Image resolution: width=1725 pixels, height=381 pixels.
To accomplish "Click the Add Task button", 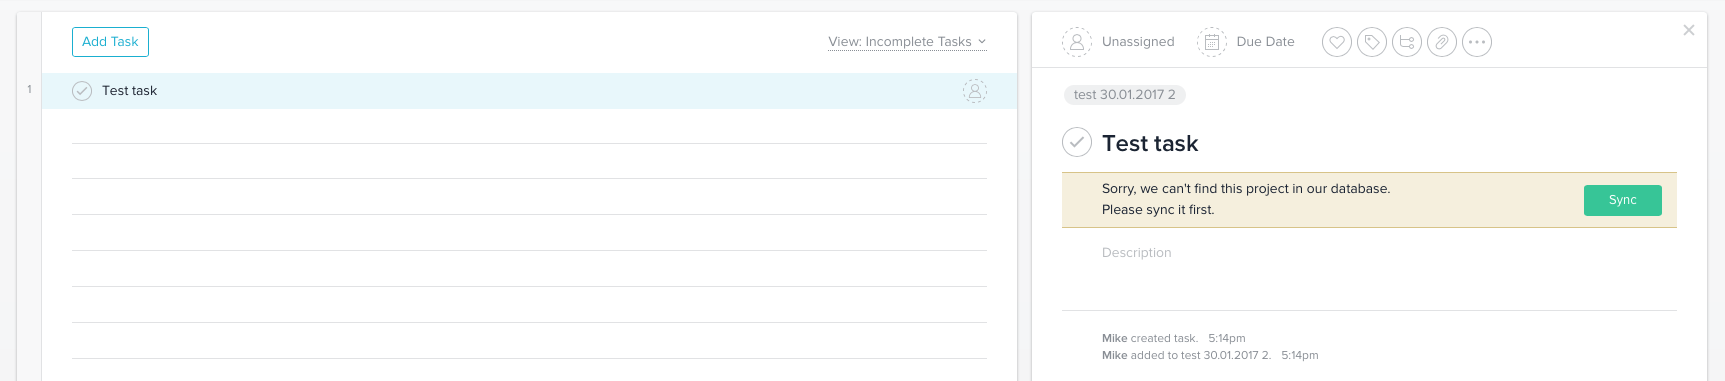I will 110,42.
